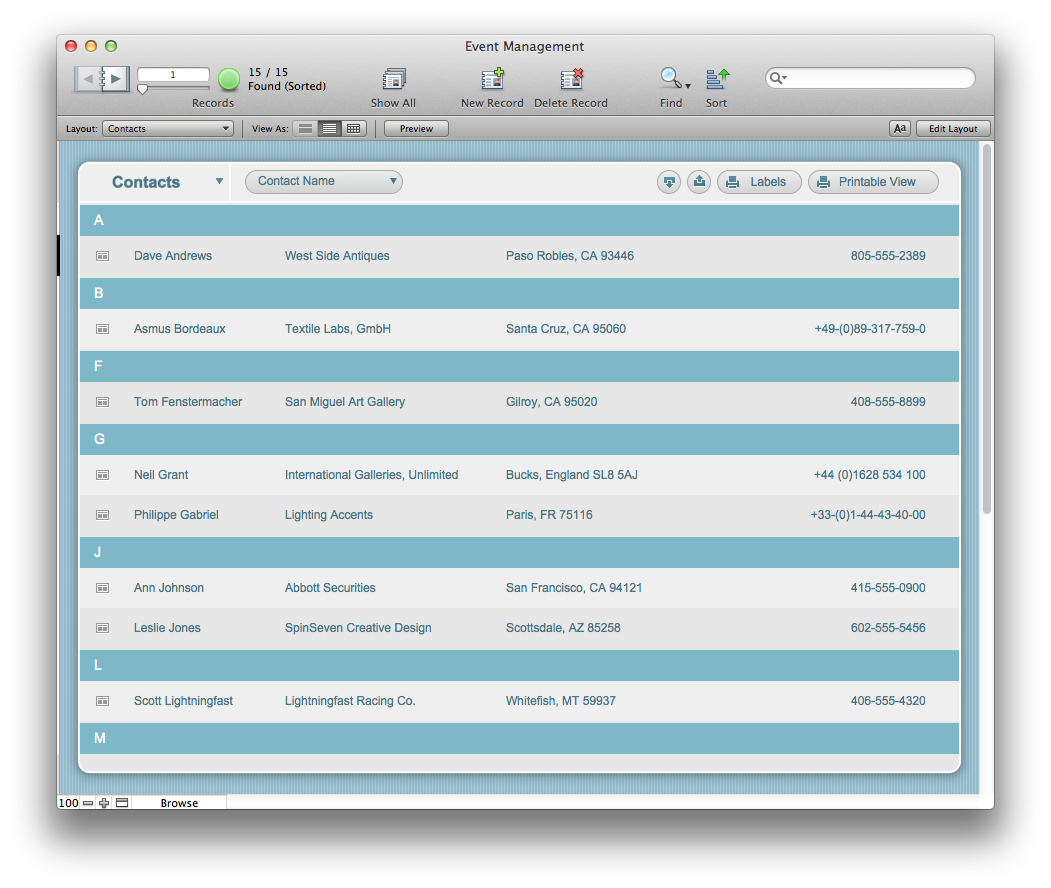This screenshot has height=888, width=1051.
Task: Create a New Record using the toolbar icon
Action: pos(492,80)
